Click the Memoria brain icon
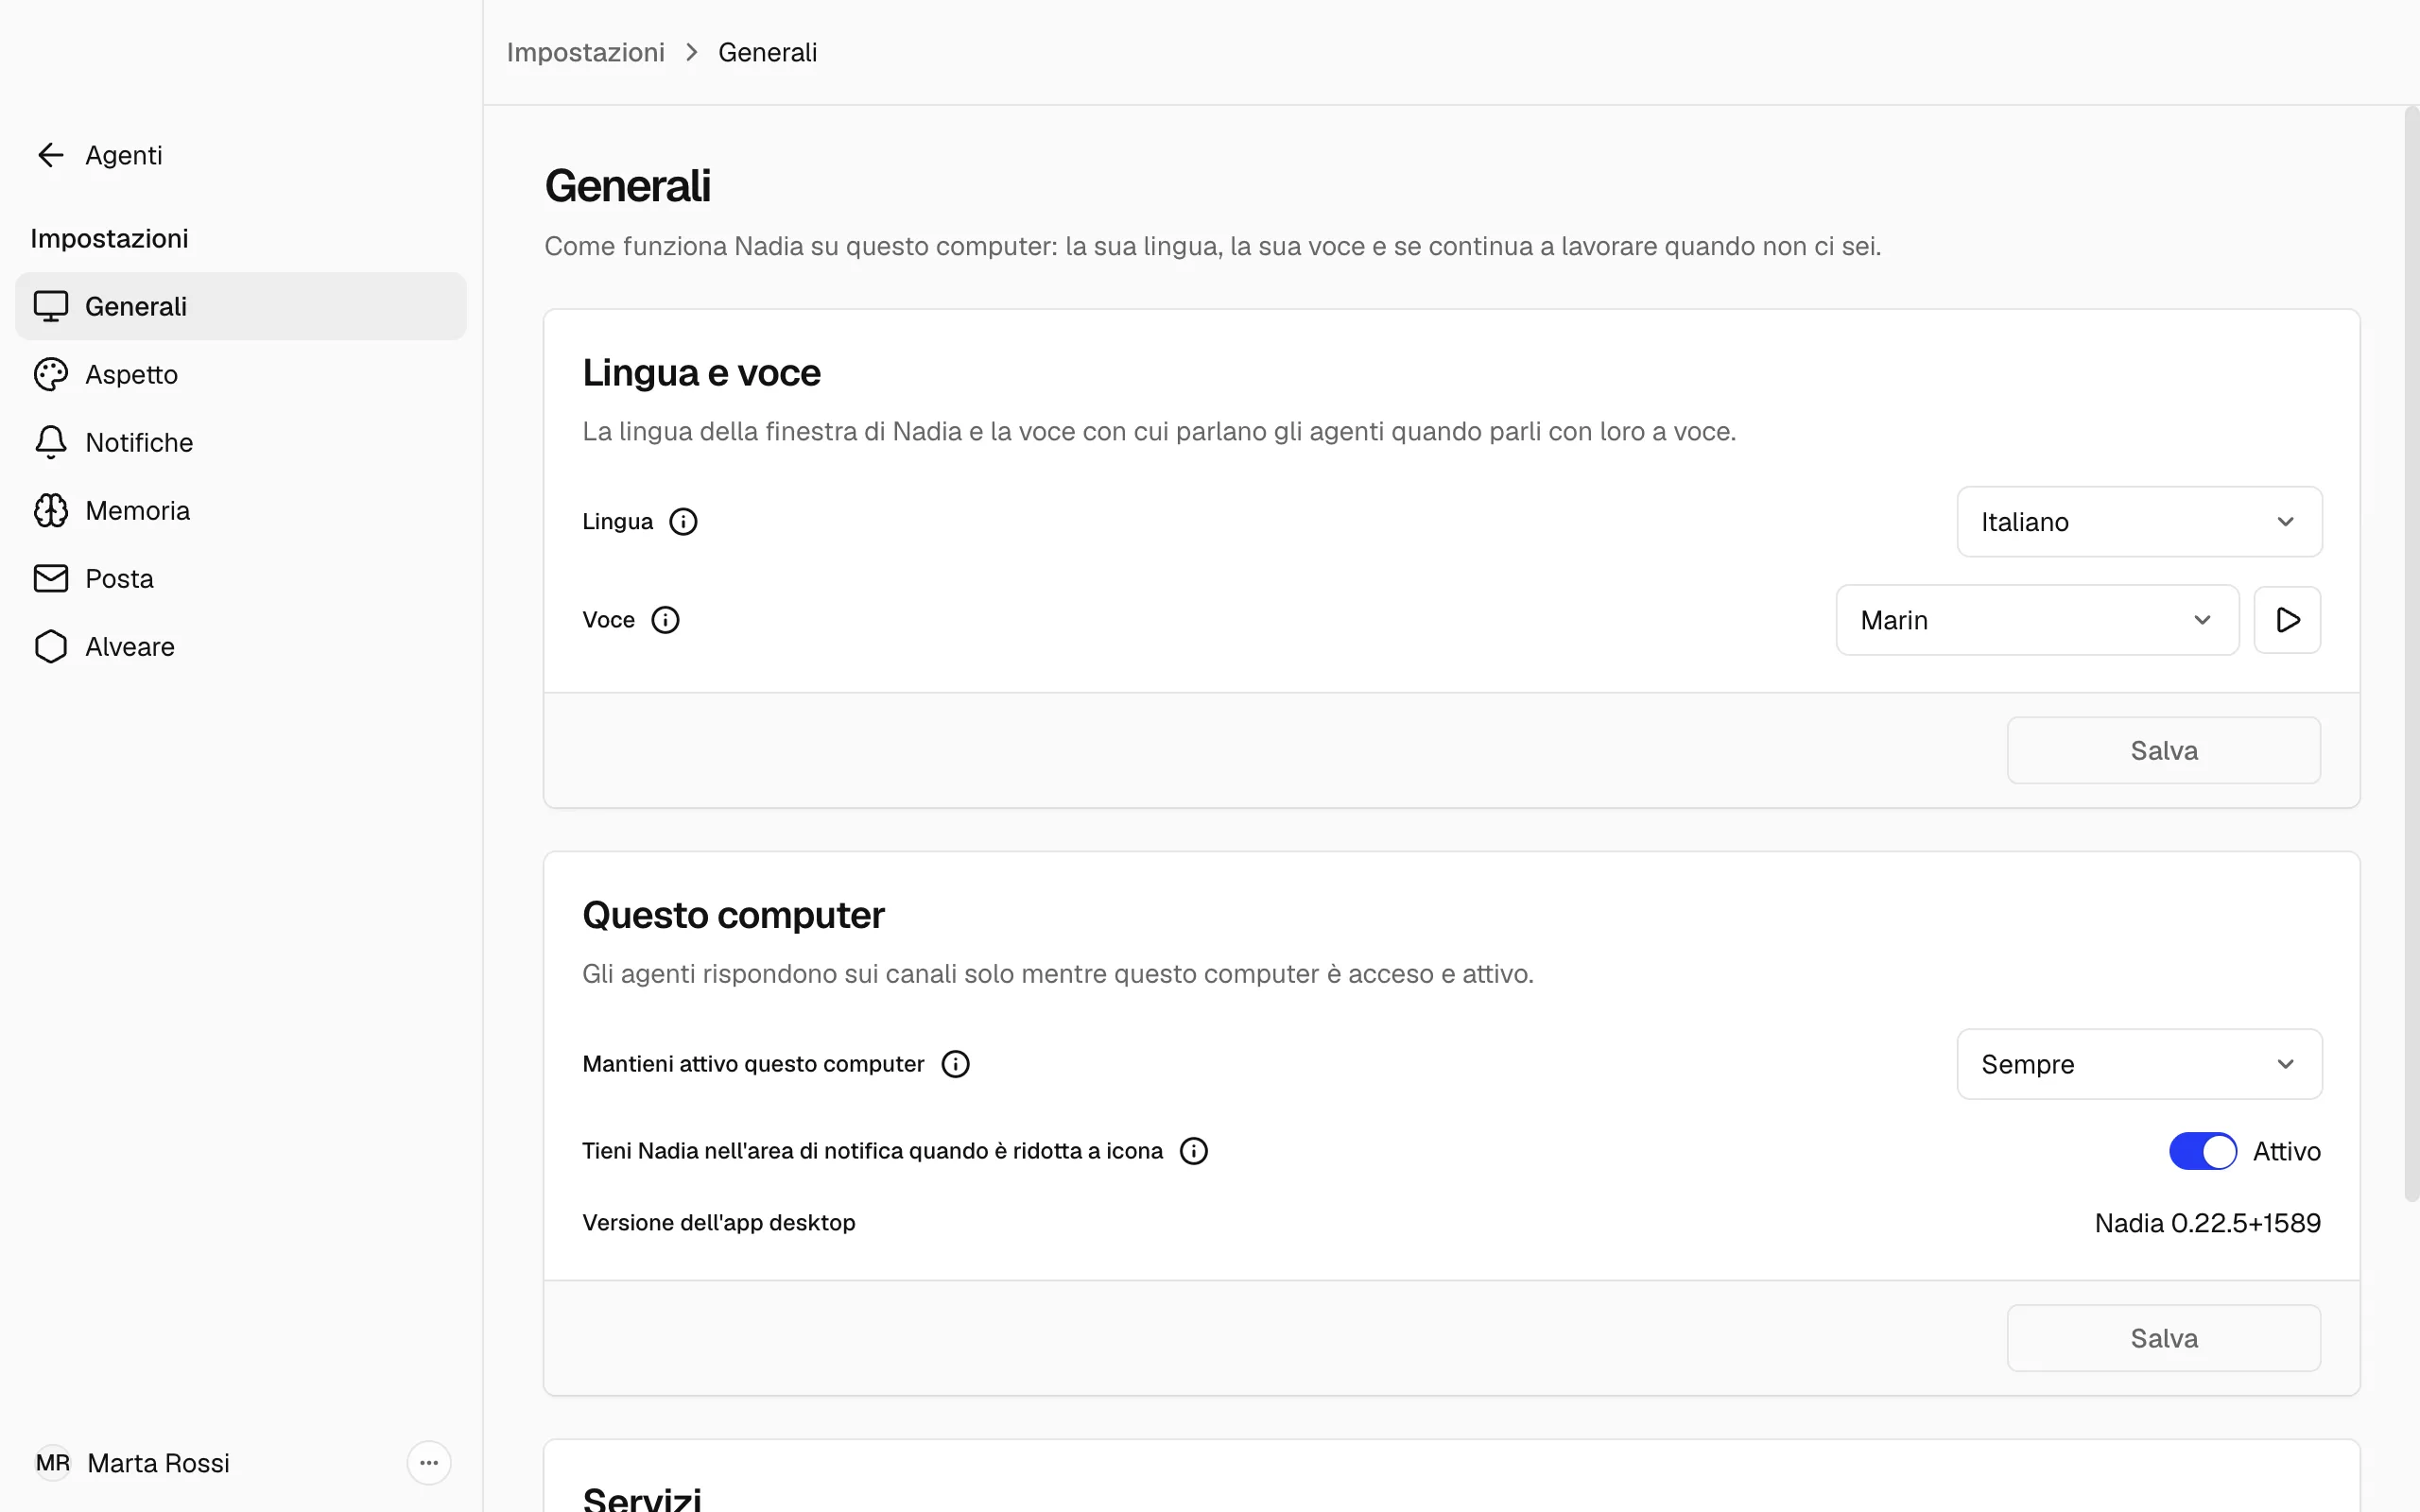 (51, 510)
